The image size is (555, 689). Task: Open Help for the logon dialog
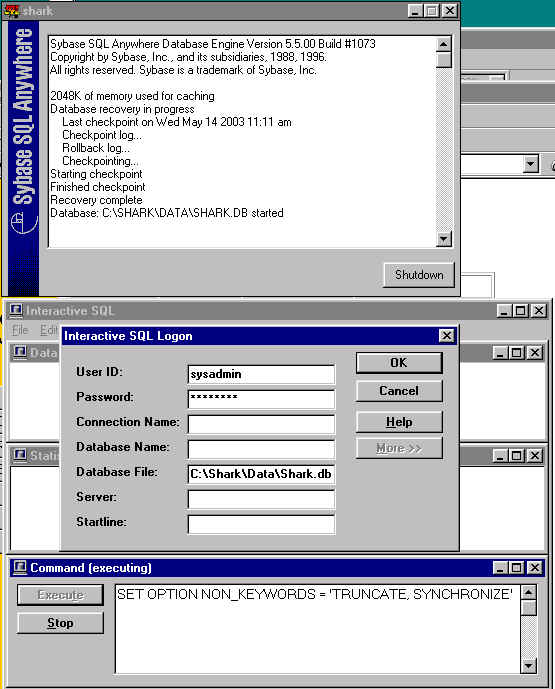click(x=399, y=422)
